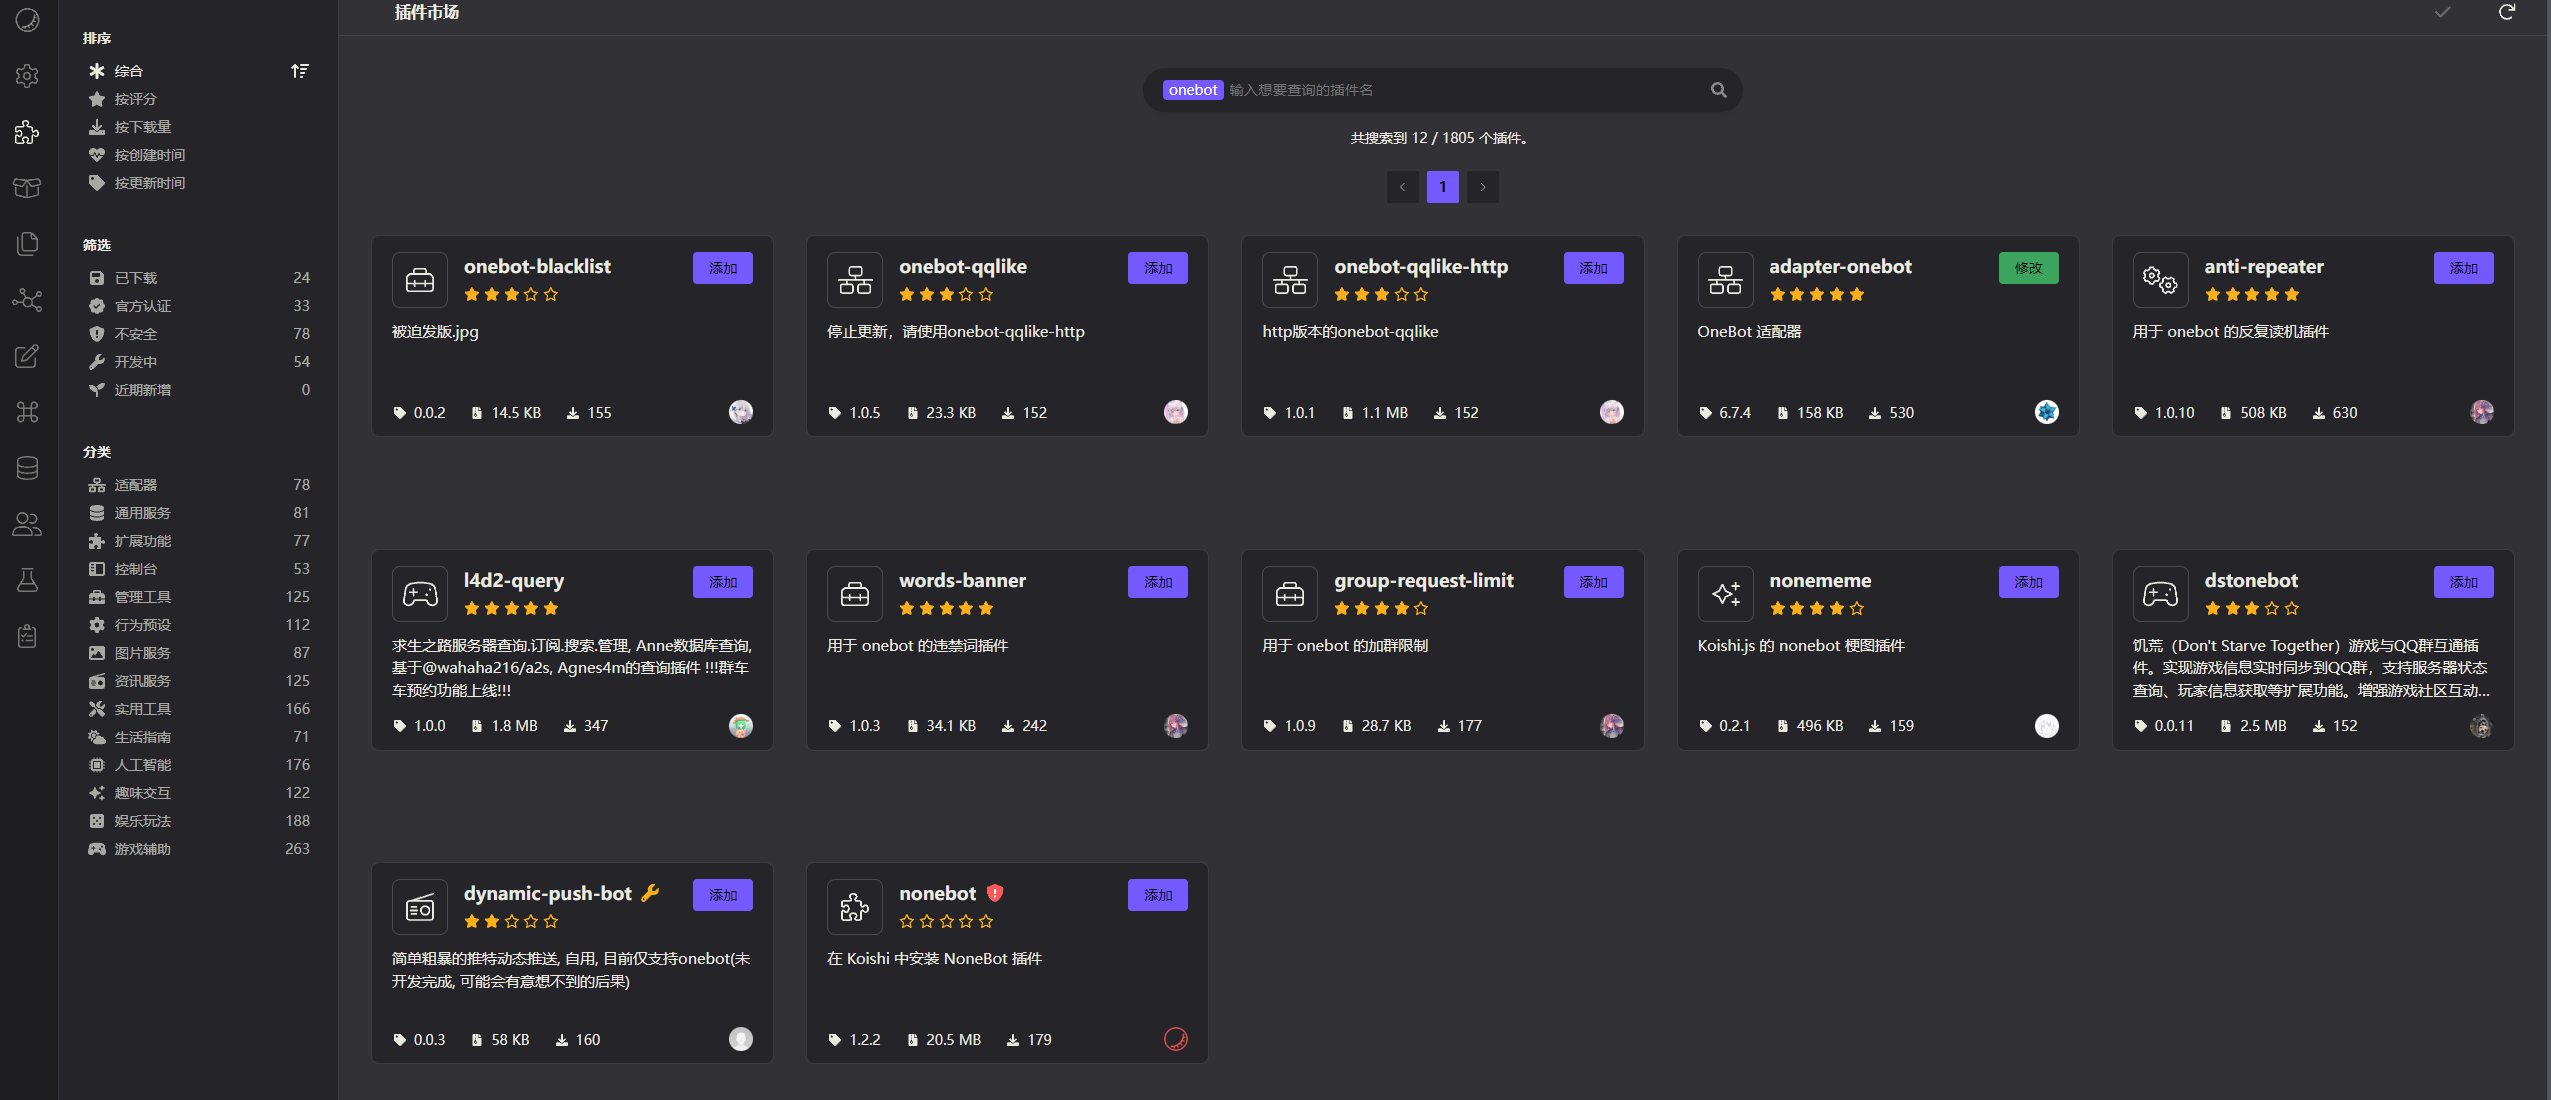The height and width of the screenshot is (1100, 2551).
Task: Toggle the 不安全 filter
Action: coord(136,334)
